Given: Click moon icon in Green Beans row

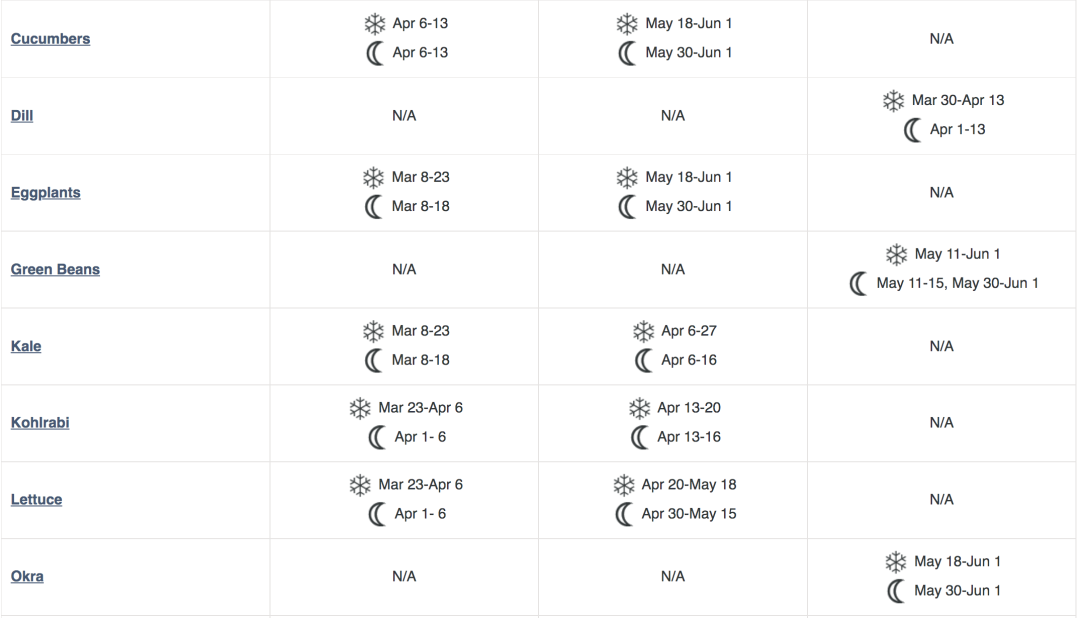Looking at the screenshot, I should click(x=858, y=284).
